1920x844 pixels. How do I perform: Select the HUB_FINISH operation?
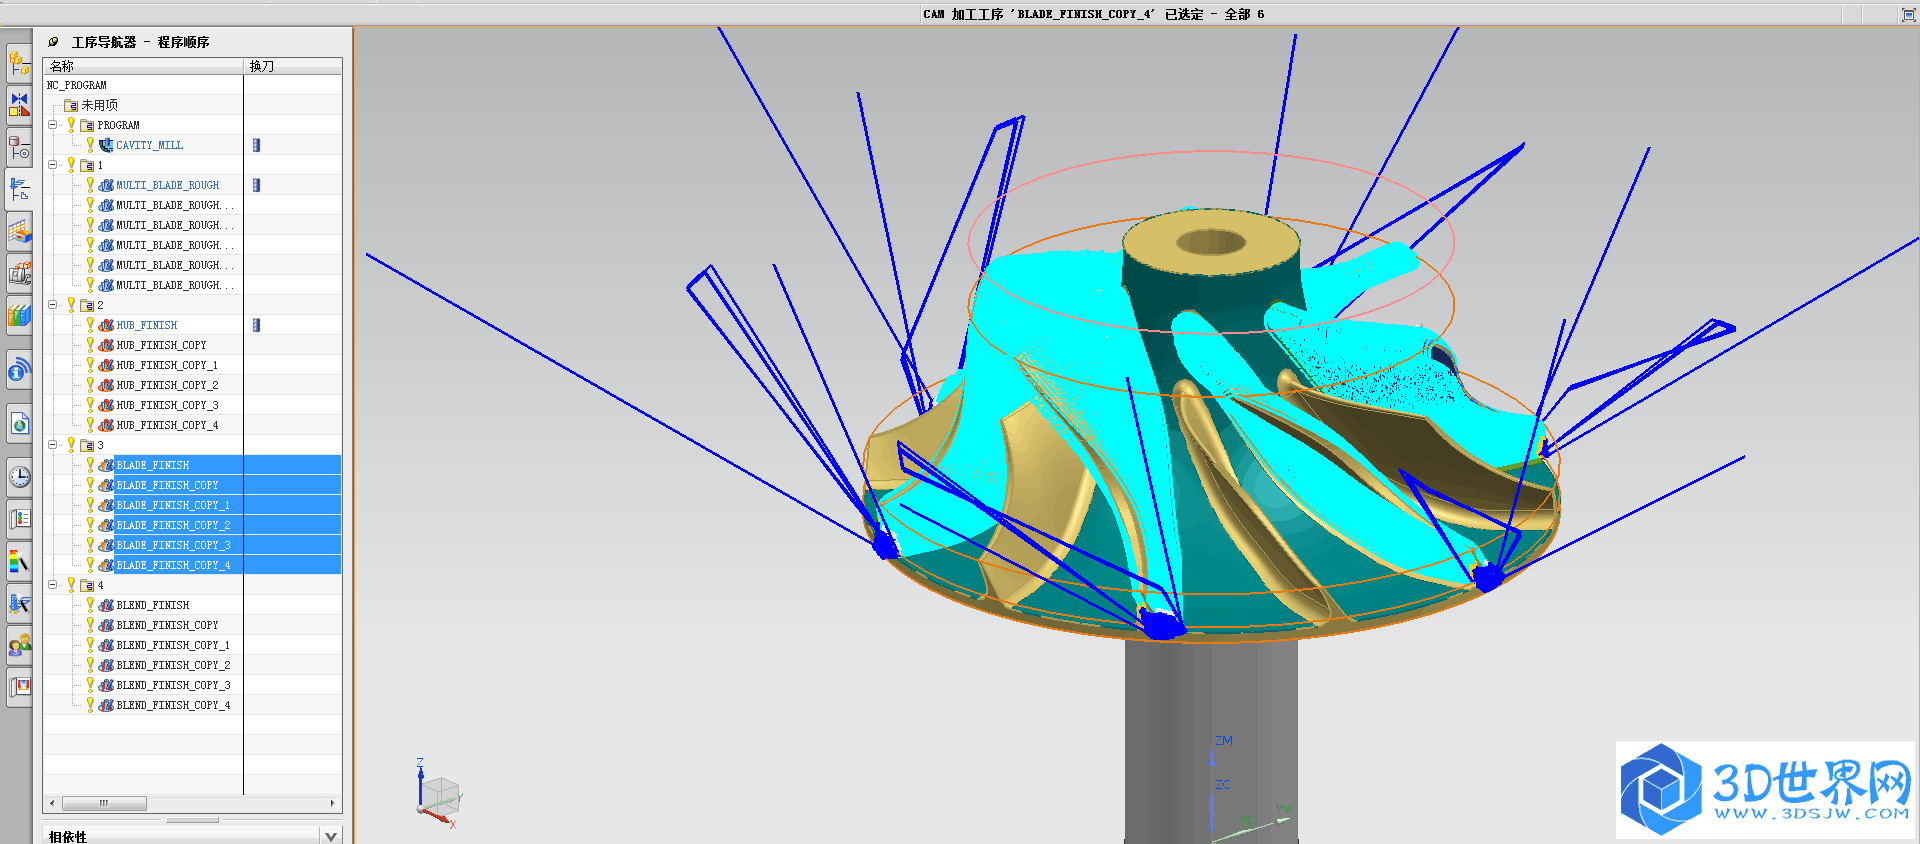147,325
